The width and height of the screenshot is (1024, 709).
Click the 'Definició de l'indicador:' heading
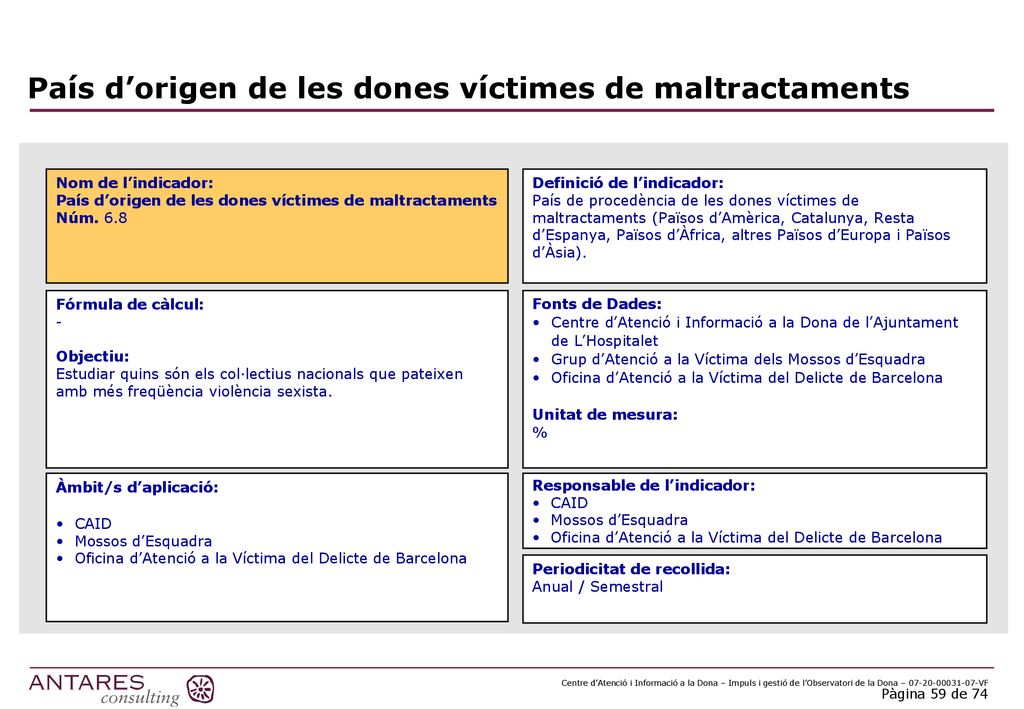tap(628, 183)
